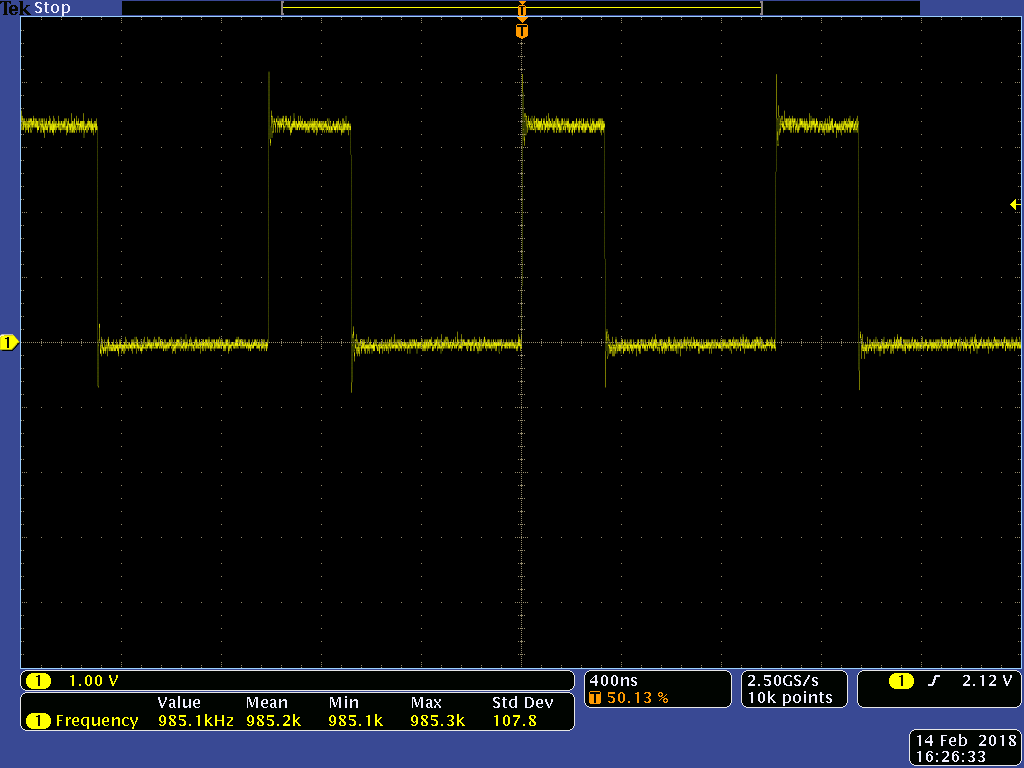This screenshot has width=1024, height=768.
Task: Click the record view bar at top of display
Action: point(521,8)
